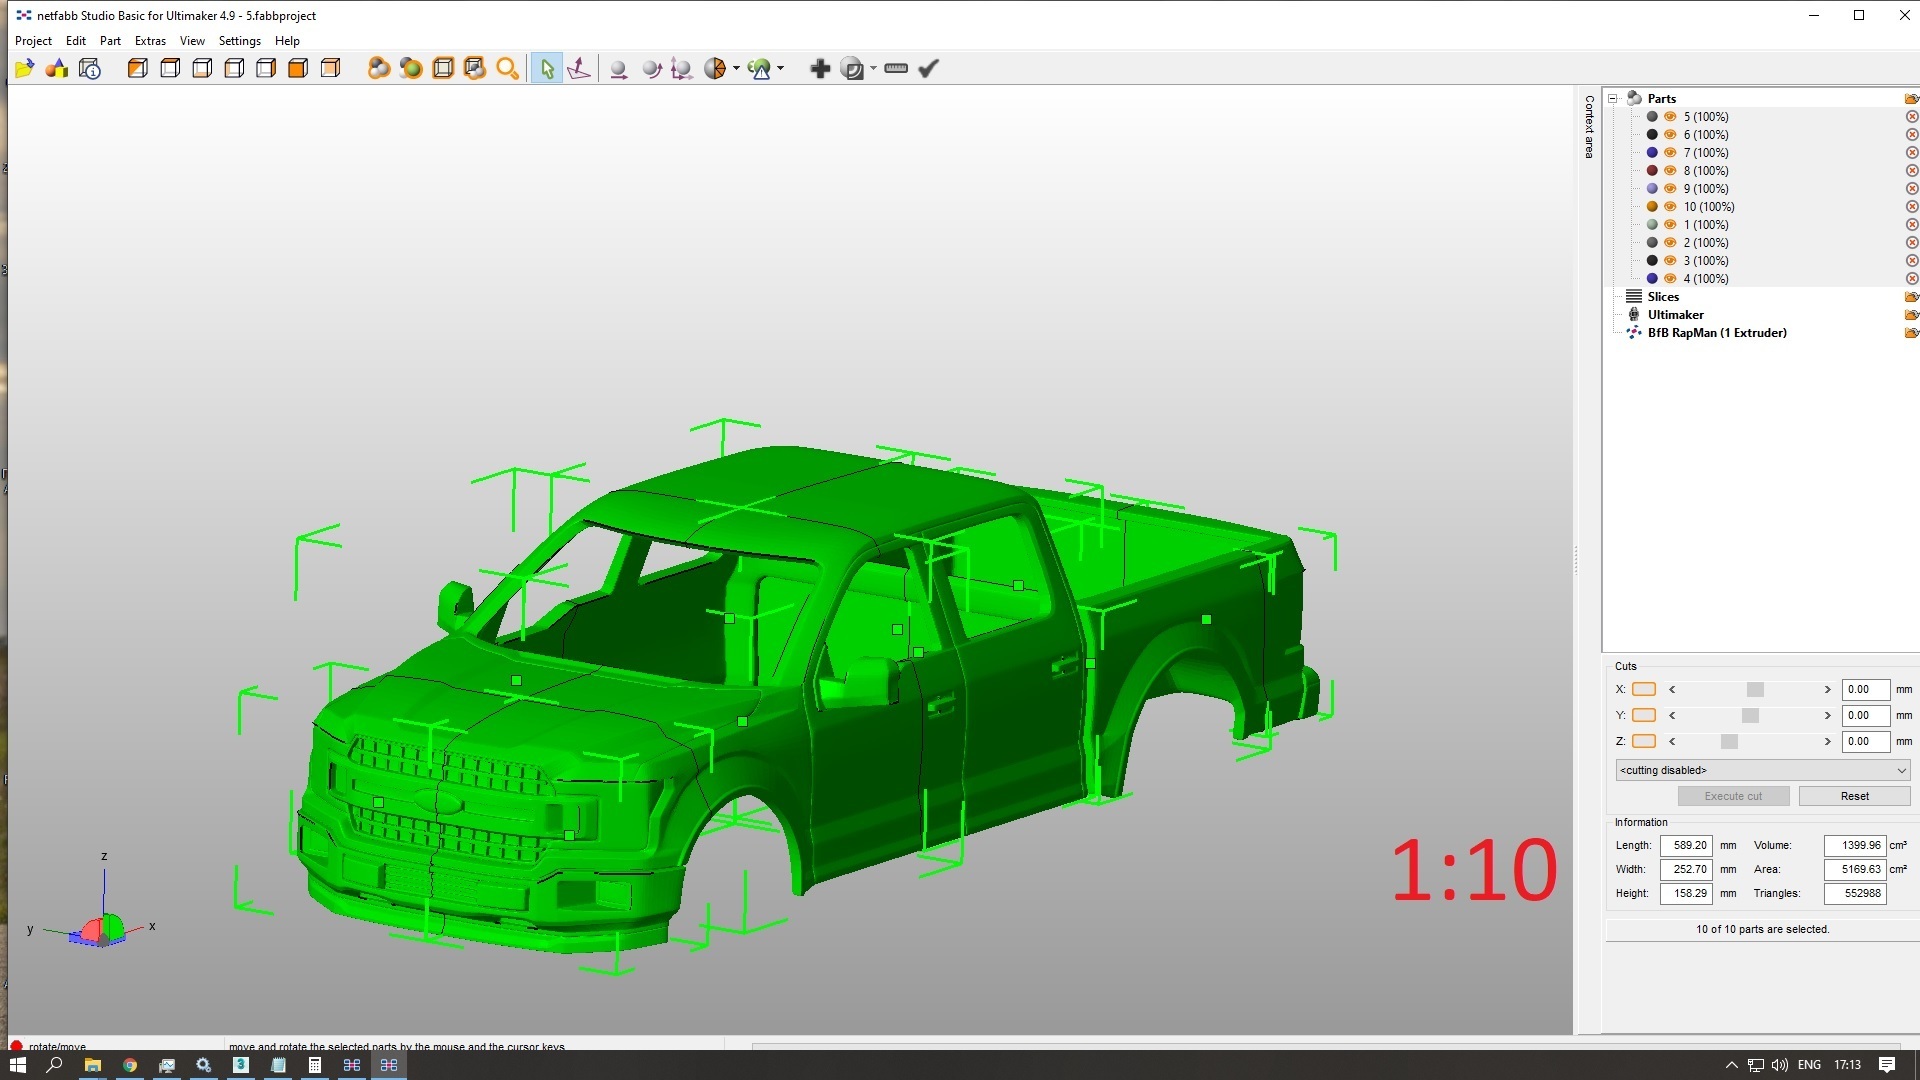Open the Settings menu
Screen dimensions: 1920x1080
click(x=239, y=41)
